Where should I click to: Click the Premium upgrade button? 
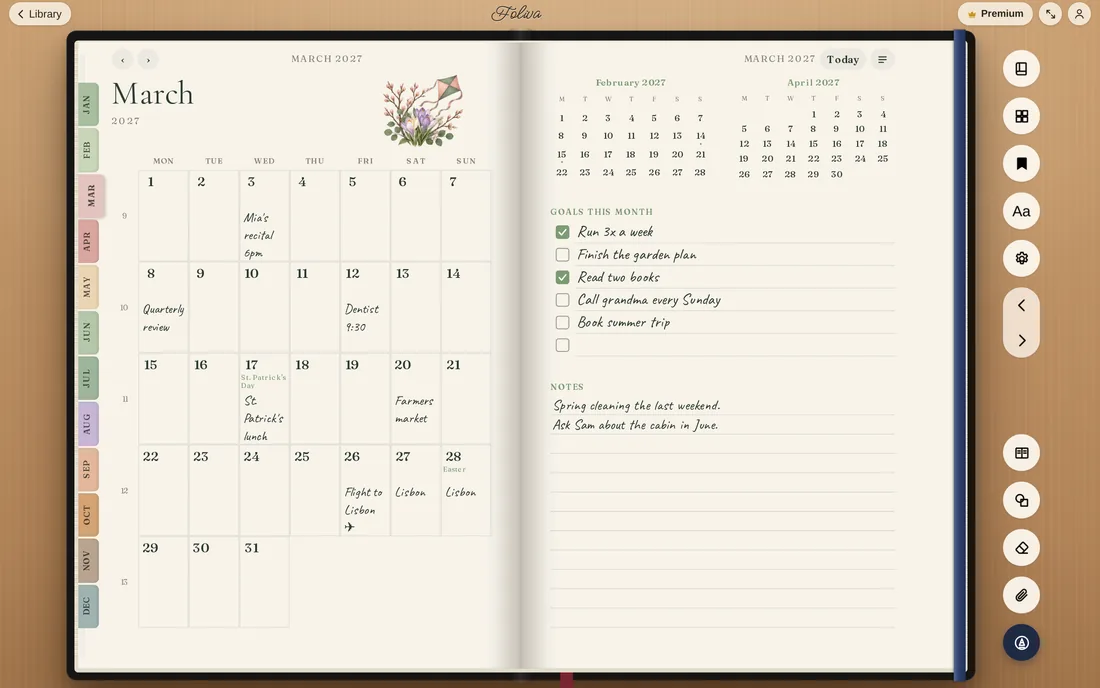point(995,14)
